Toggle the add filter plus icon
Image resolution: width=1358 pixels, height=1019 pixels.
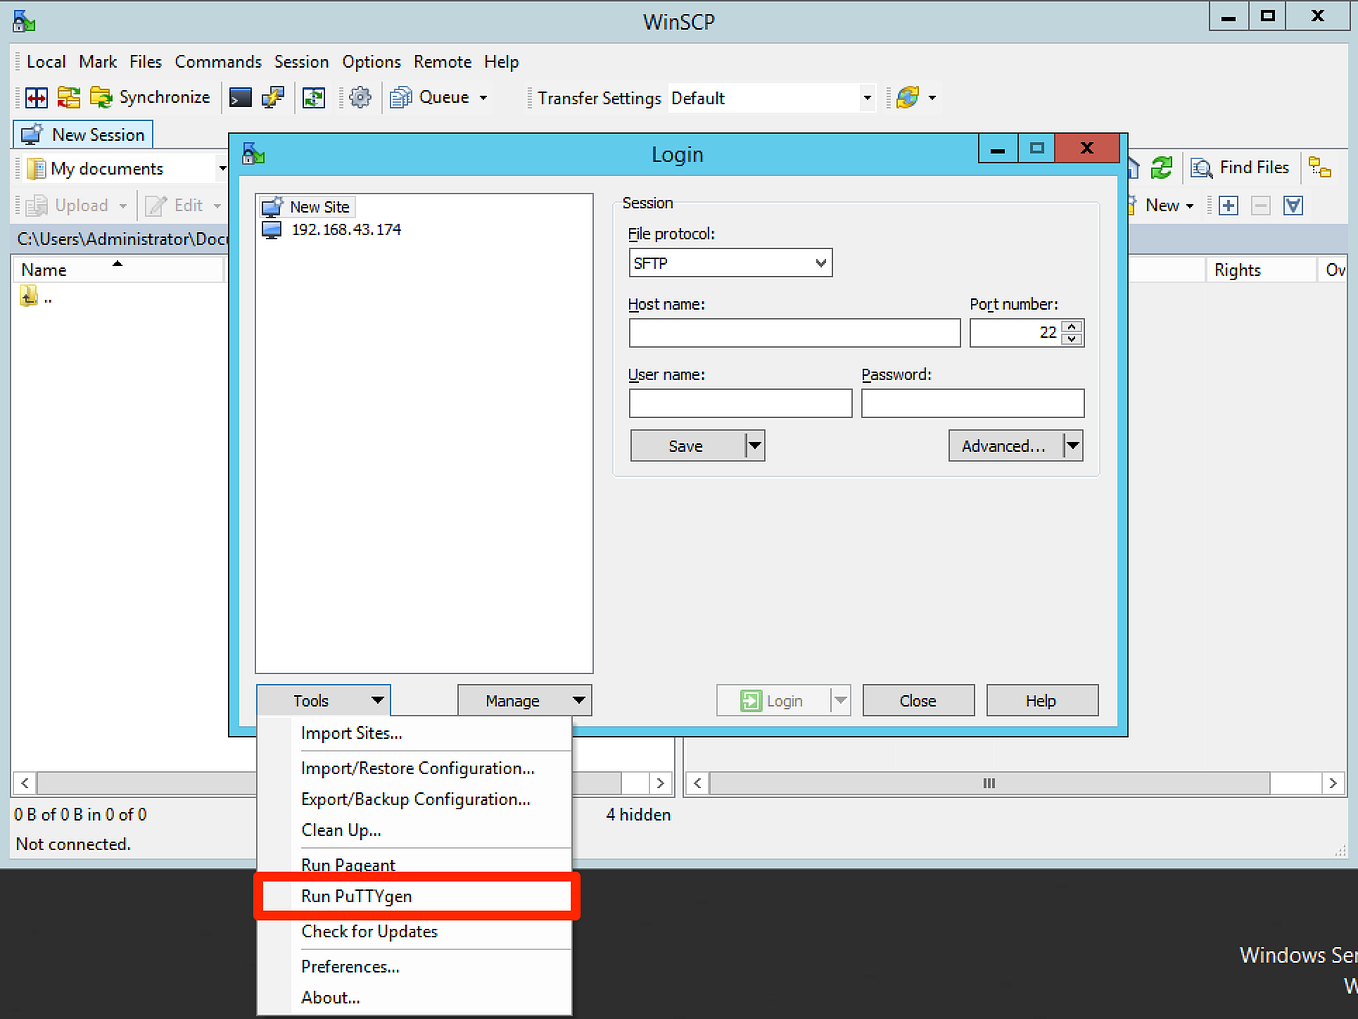[1228, 205]
